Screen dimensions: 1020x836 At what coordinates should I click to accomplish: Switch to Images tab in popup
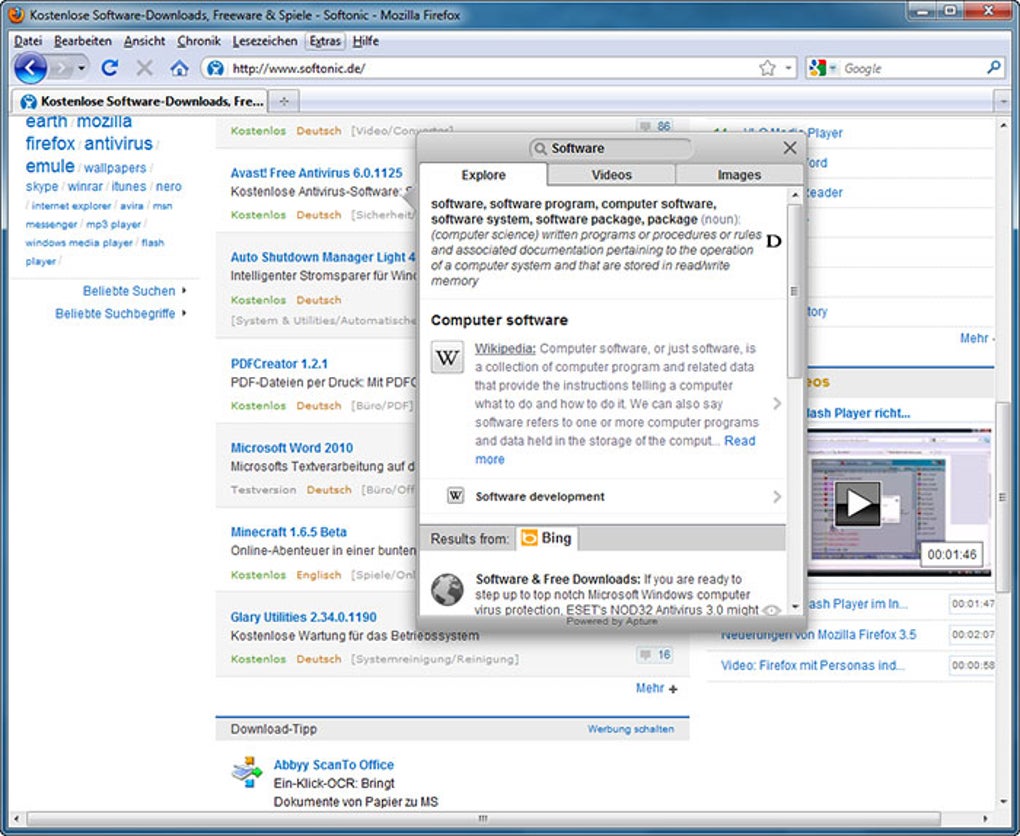pyautogui.click(x=739, y=174)
